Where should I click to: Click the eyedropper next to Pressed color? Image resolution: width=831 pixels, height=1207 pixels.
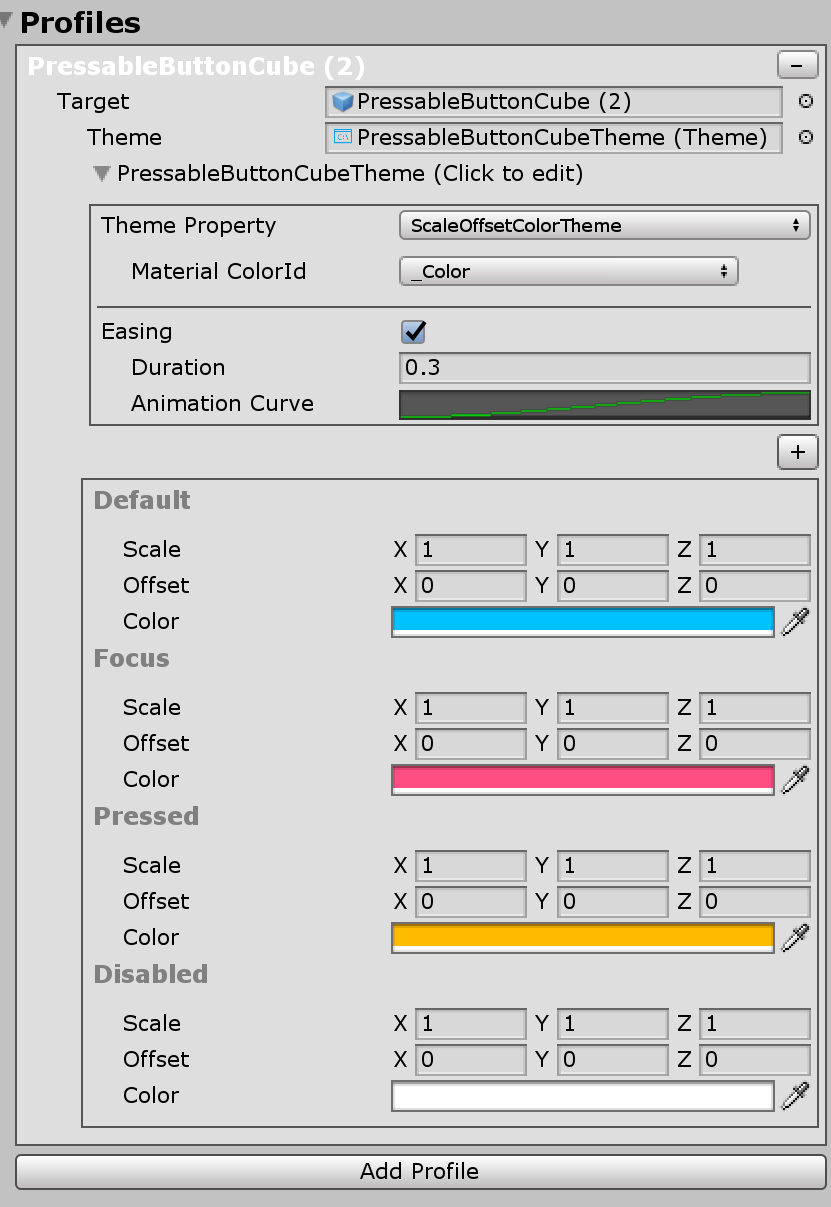tap(795, 938)
